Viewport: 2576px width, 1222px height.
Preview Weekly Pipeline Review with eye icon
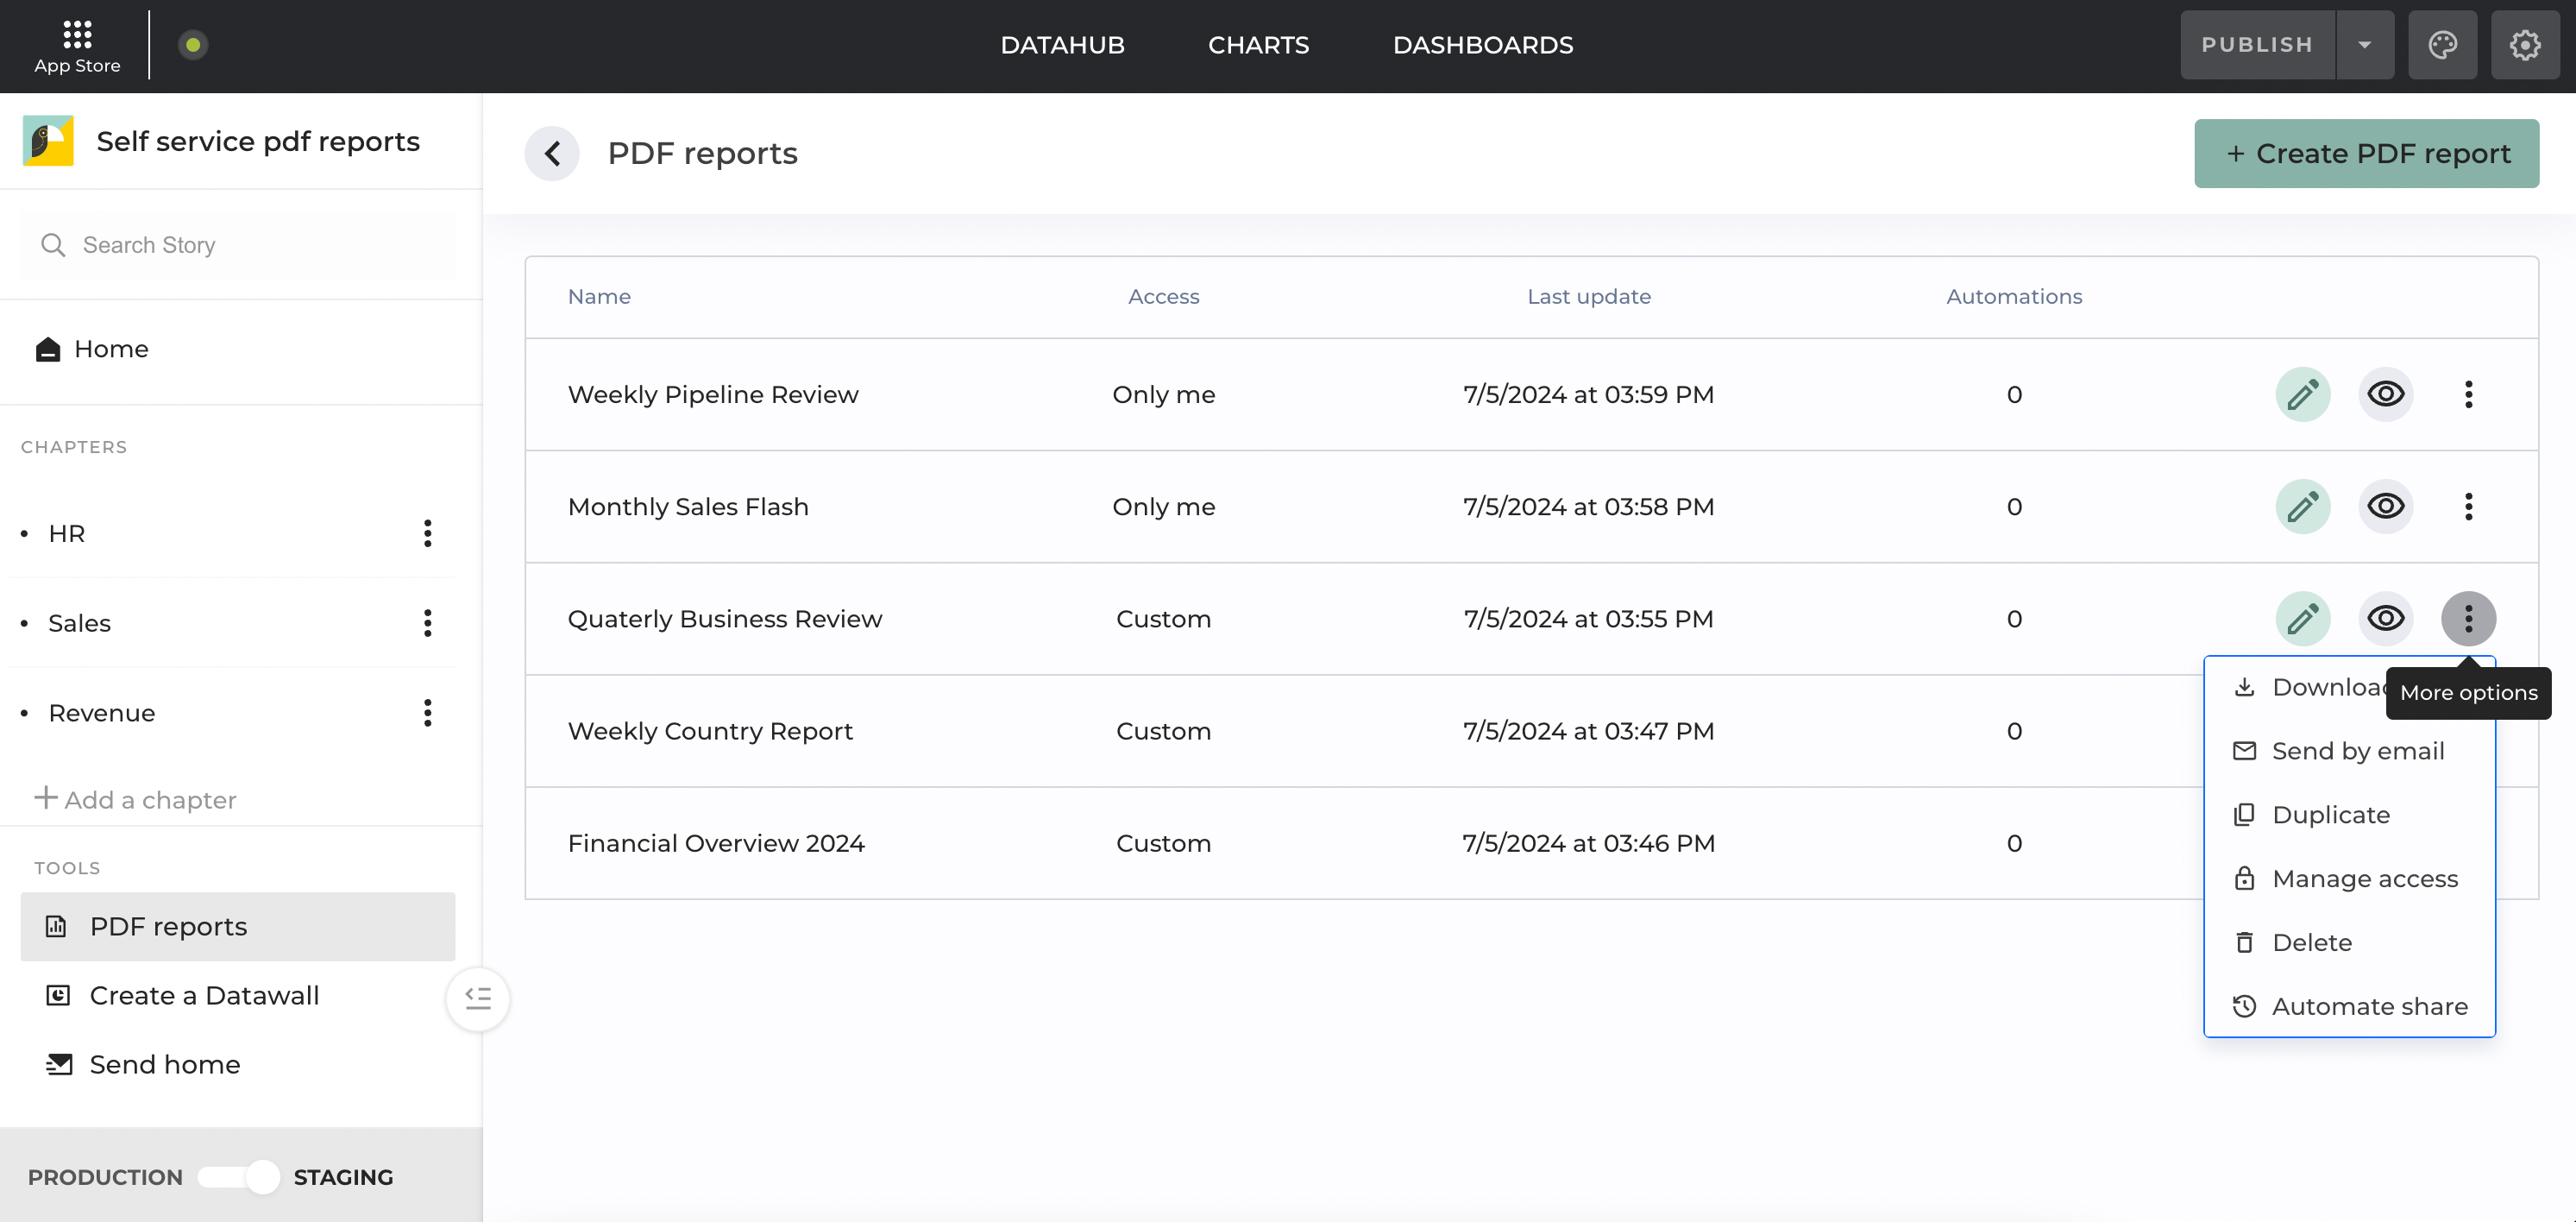point(2385,394)
